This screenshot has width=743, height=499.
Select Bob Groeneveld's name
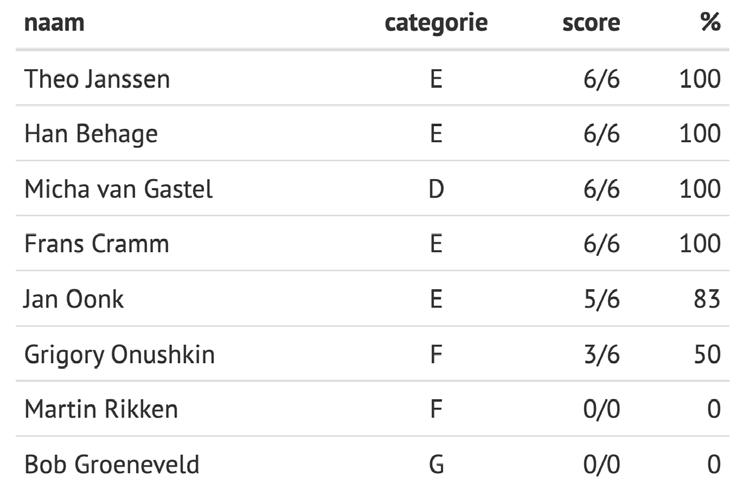coord(112,464)
